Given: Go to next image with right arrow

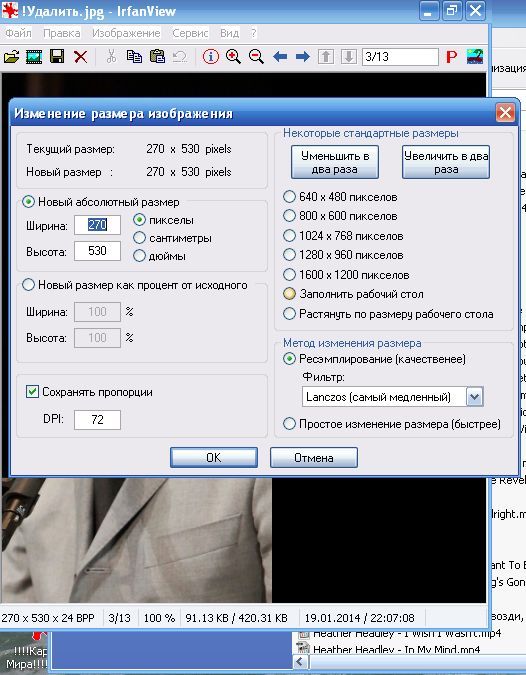Looking at the screenshot, I should tap(303, 56).
